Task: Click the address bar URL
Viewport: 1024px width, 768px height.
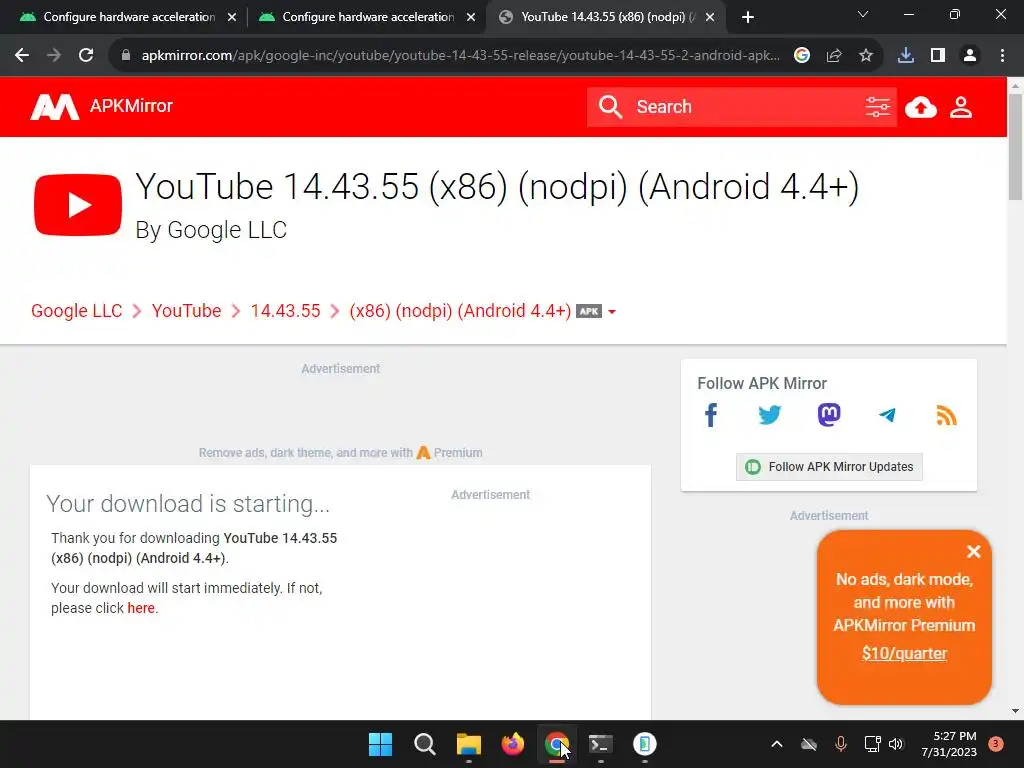Action: (x=460, y=56)
